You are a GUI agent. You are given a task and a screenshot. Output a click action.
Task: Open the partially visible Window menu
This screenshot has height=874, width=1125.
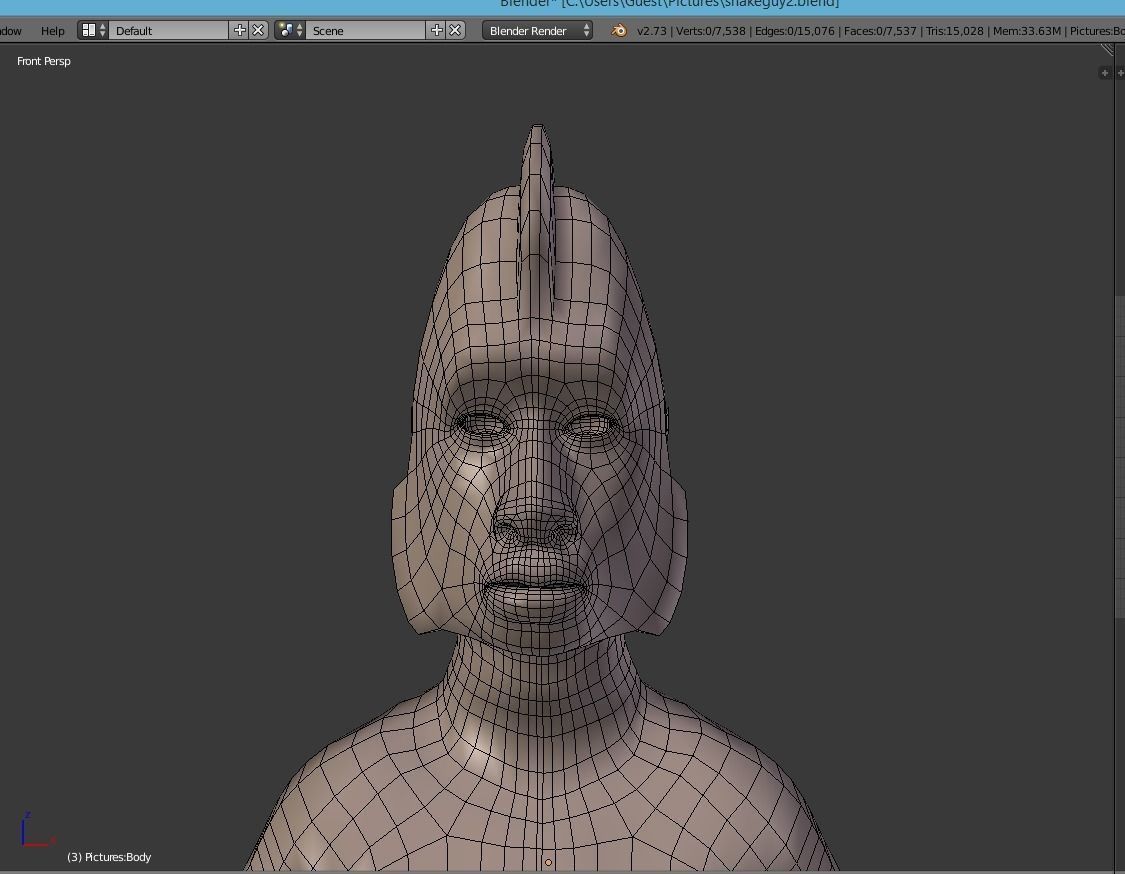11,31
